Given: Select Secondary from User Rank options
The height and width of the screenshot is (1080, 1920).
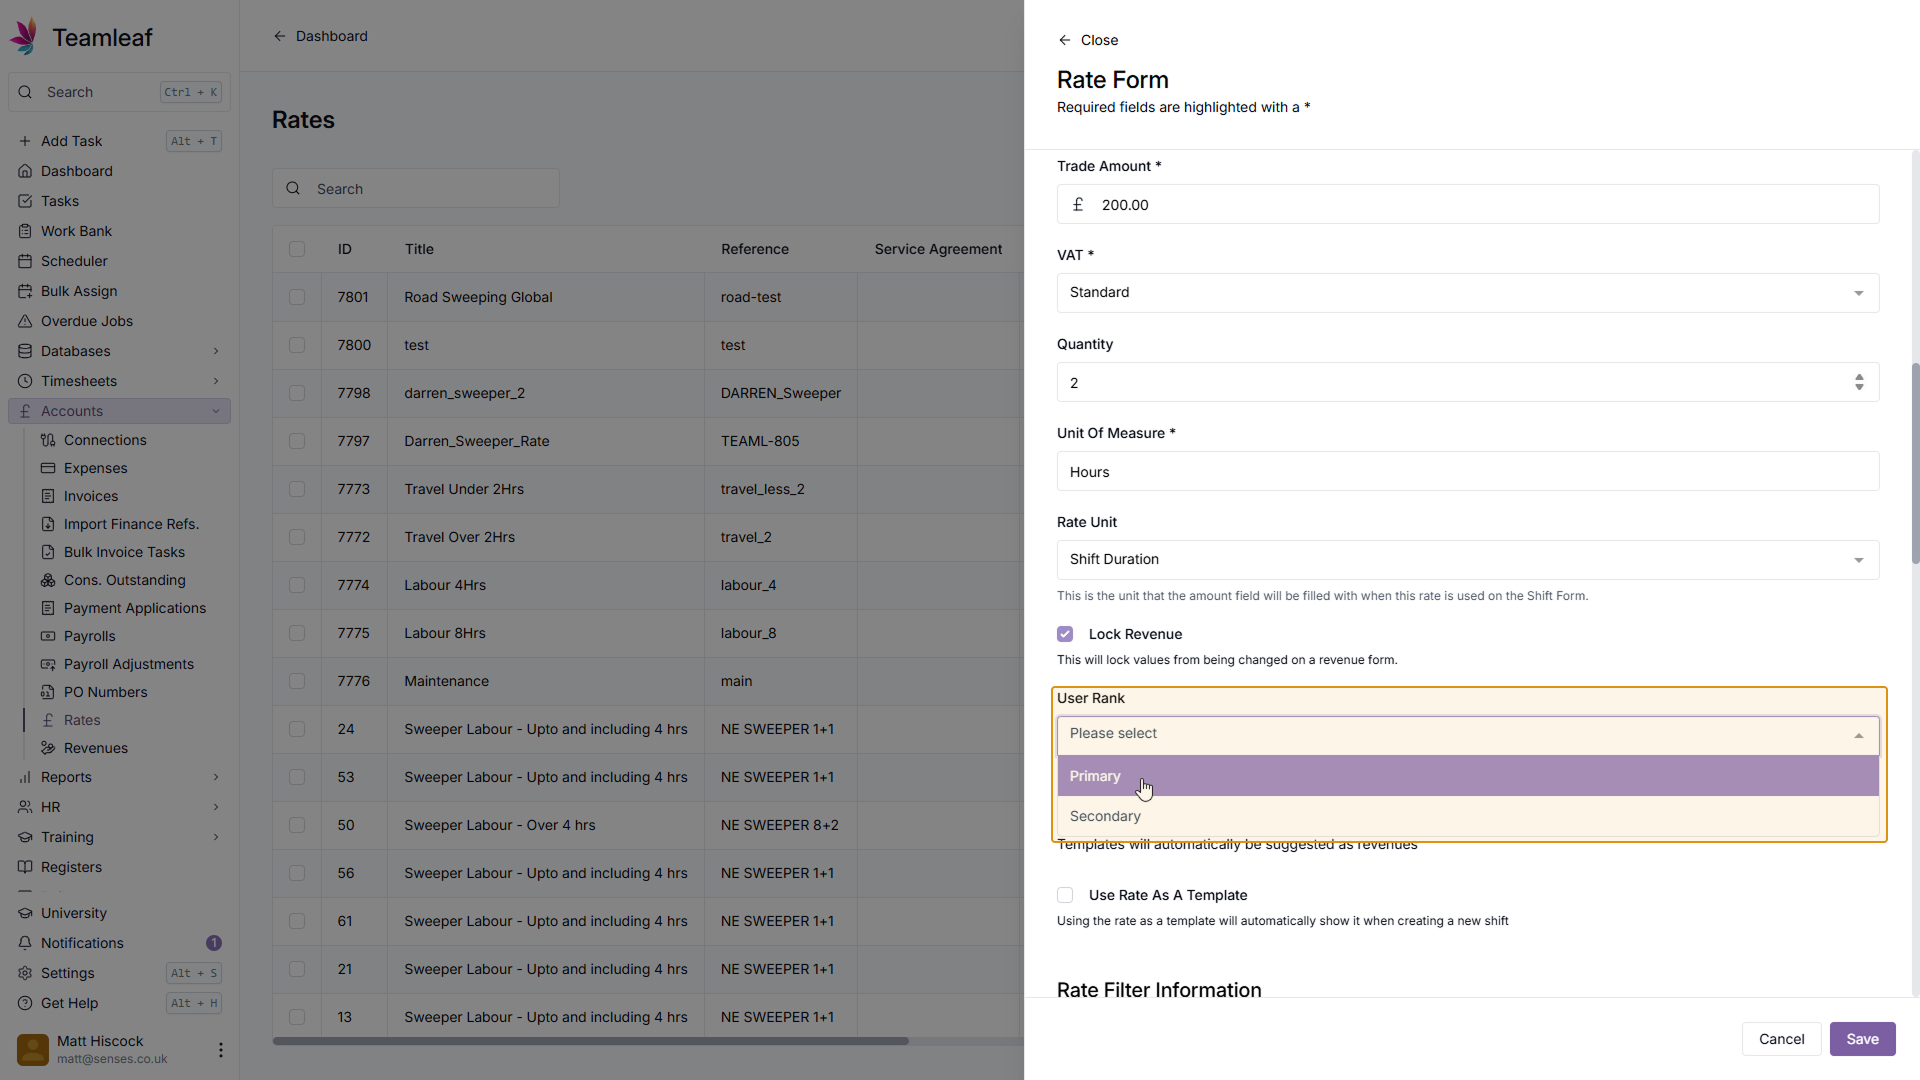Looking at the screenshot, I should click(x=1105, y=816).
